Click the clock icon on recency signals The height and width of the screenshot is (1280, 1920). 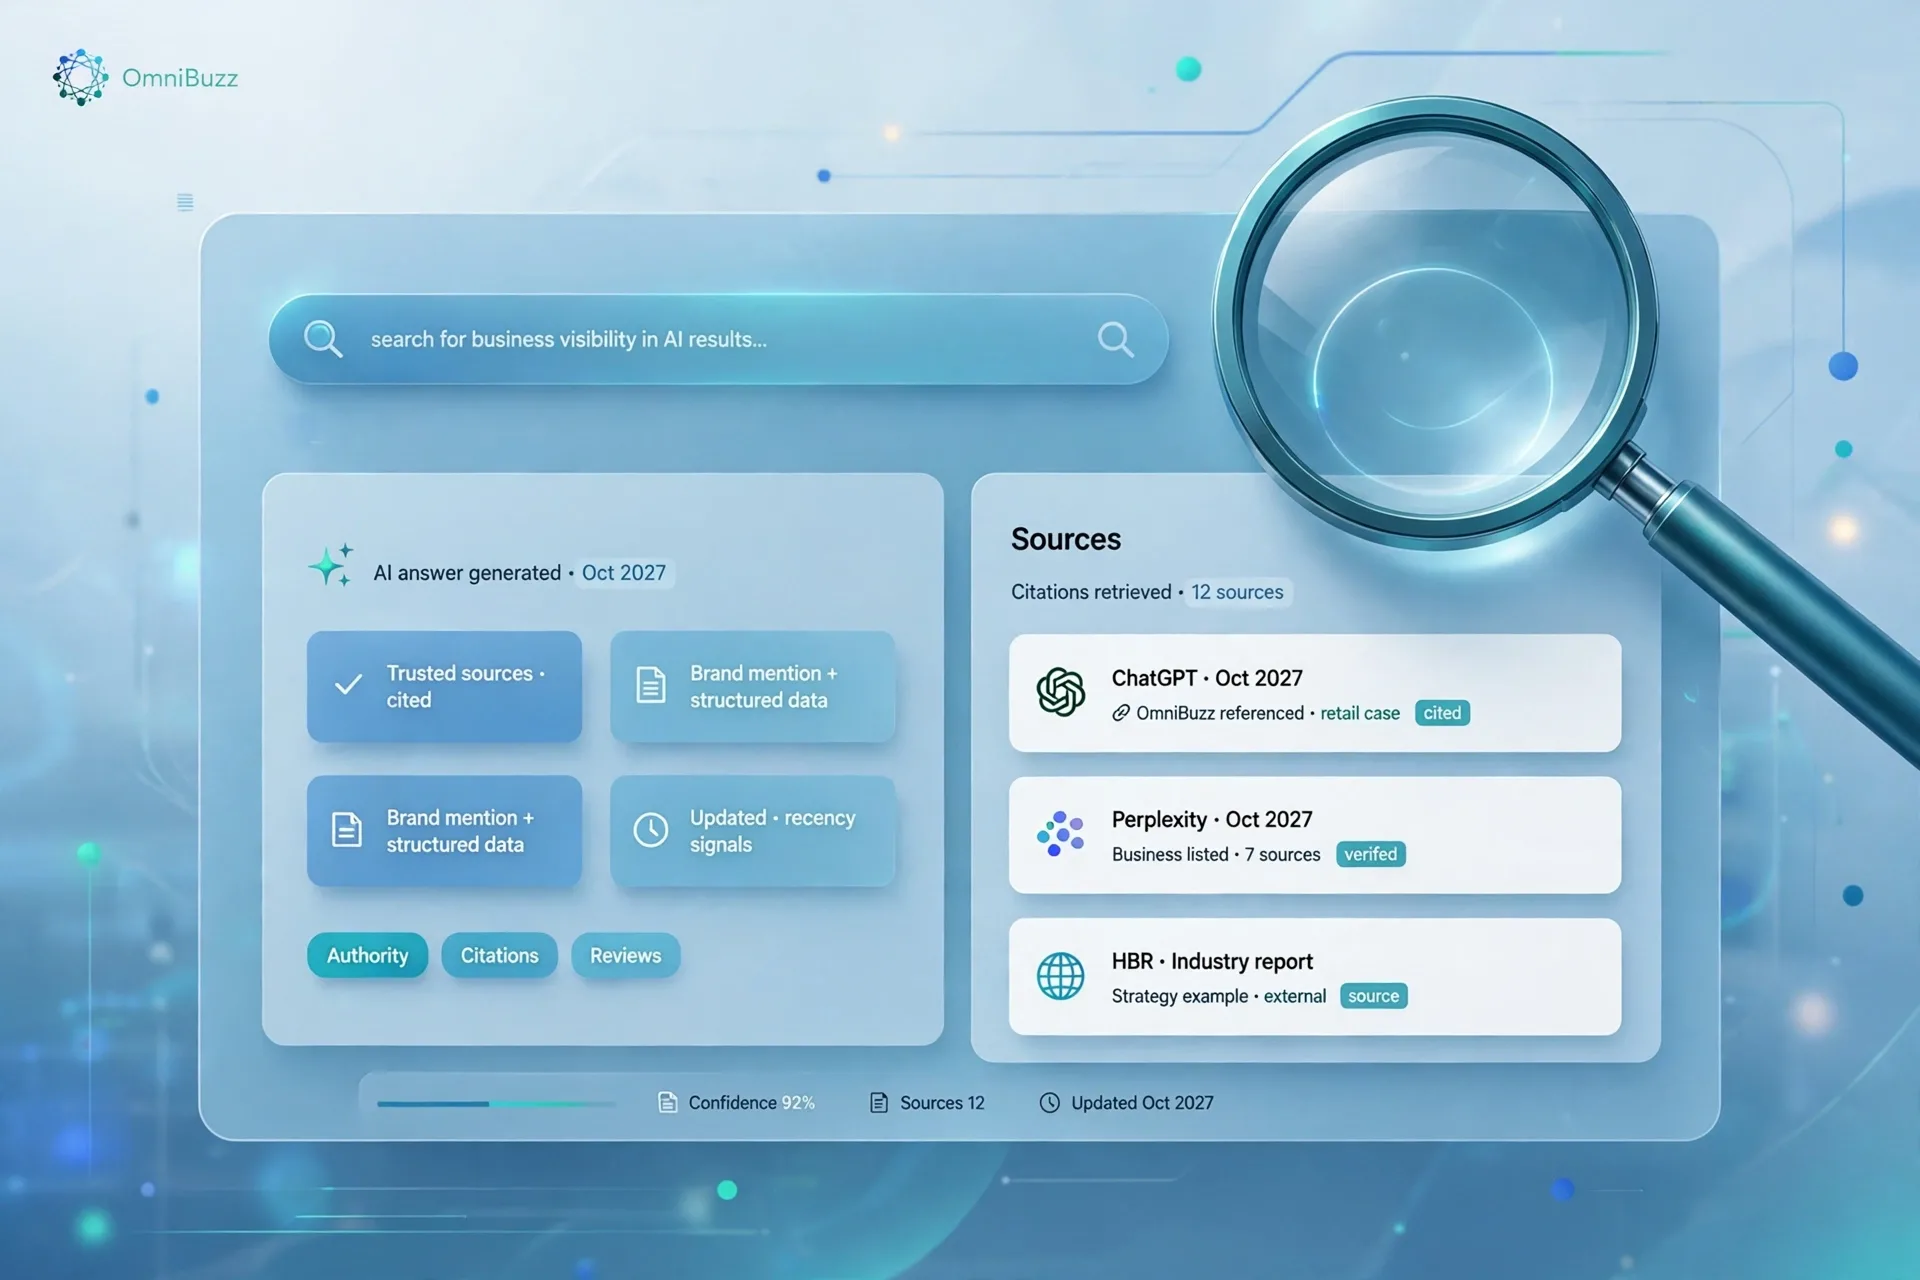[x=651, y=829]
